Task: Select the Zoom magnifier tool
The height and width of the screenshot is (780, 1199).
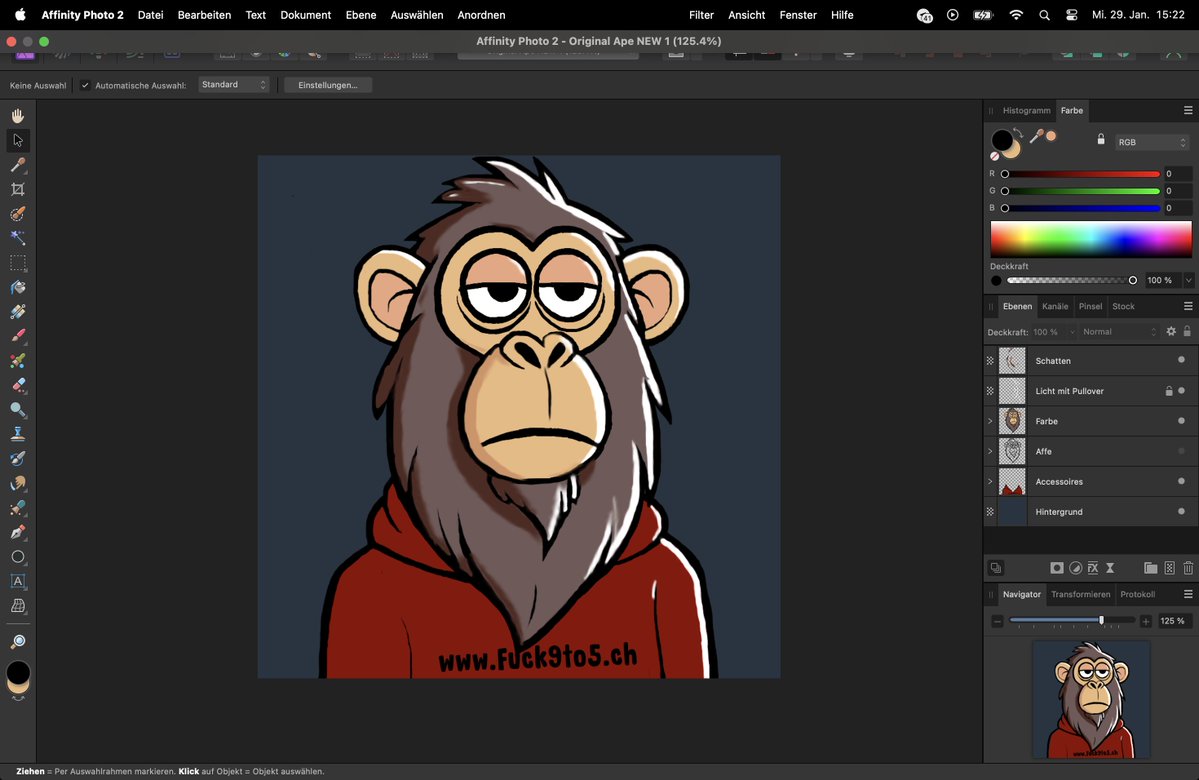Action: click(18, 641)
